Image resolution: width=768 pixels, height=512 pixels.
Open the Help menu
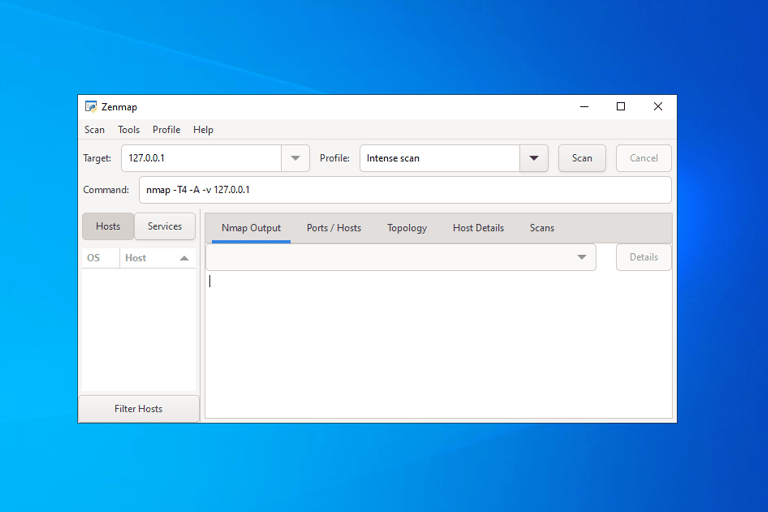tap(203, 130)
